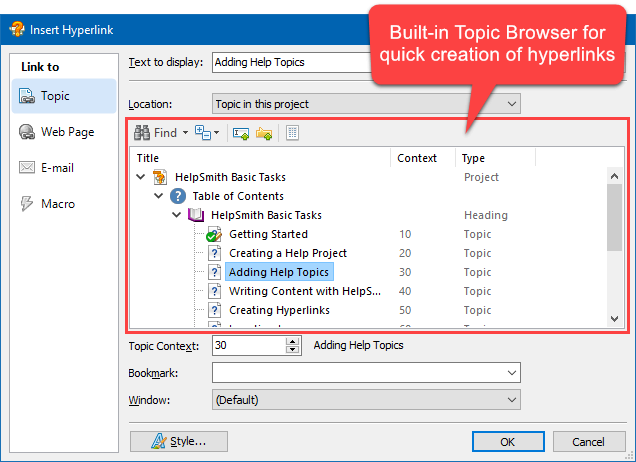Image resolution: width=636 pixels, height=462 pixels.
Task: Click the Style... button
Action: (x=179, y=441)
